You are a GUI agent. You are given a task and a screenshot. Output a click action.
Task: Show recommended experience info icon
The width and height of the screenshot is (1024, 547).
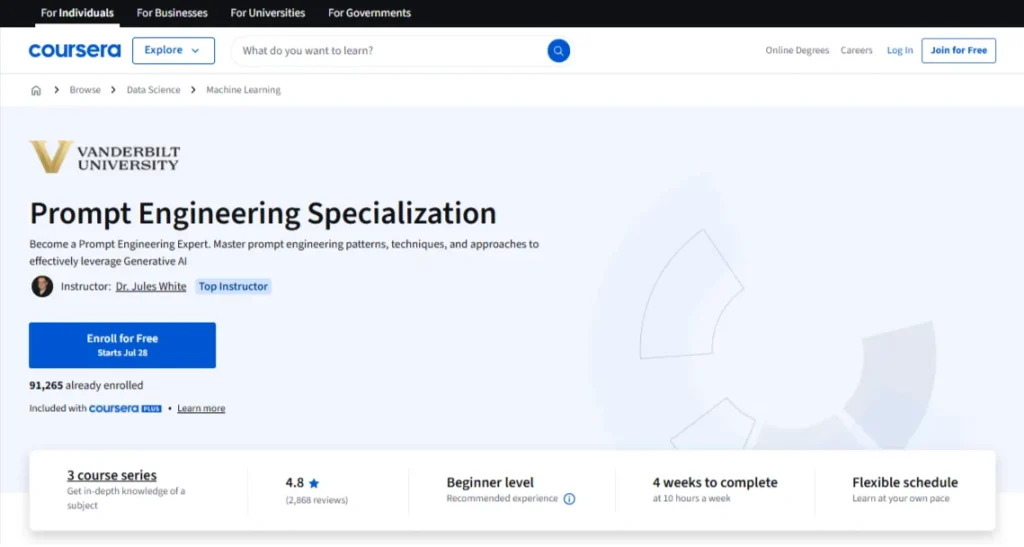pos(569,499)
